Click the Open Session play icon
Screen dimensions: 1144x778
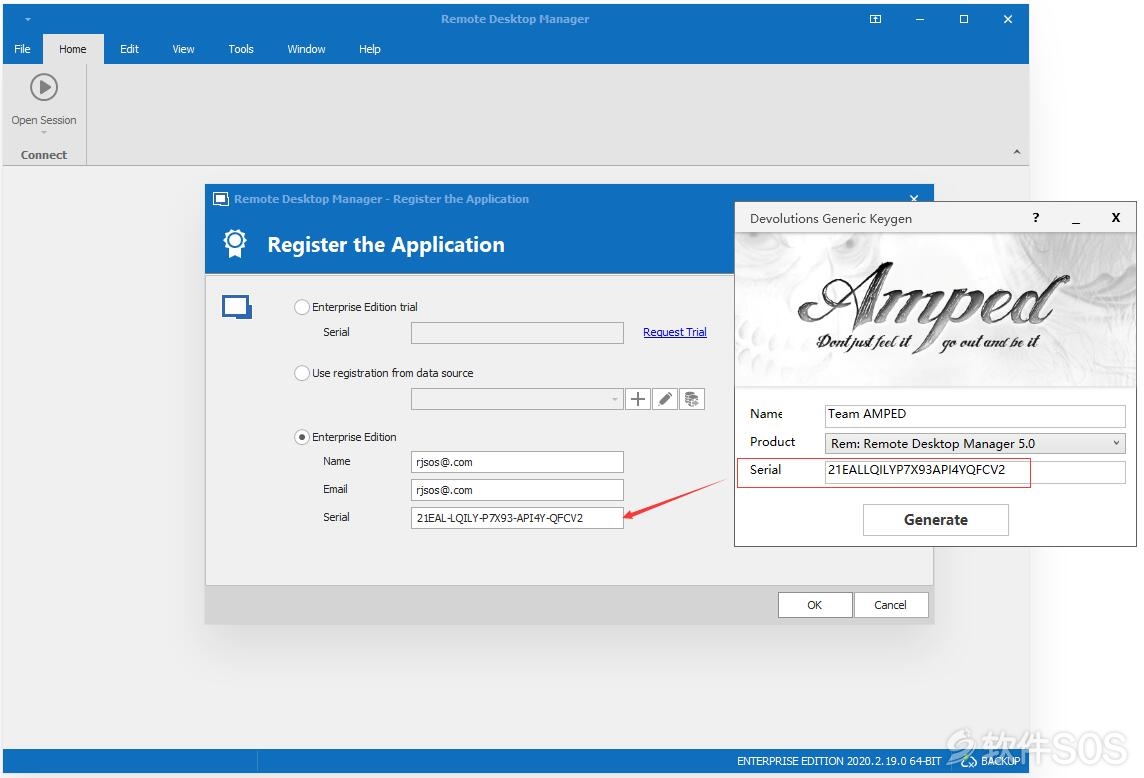point(44,88)
